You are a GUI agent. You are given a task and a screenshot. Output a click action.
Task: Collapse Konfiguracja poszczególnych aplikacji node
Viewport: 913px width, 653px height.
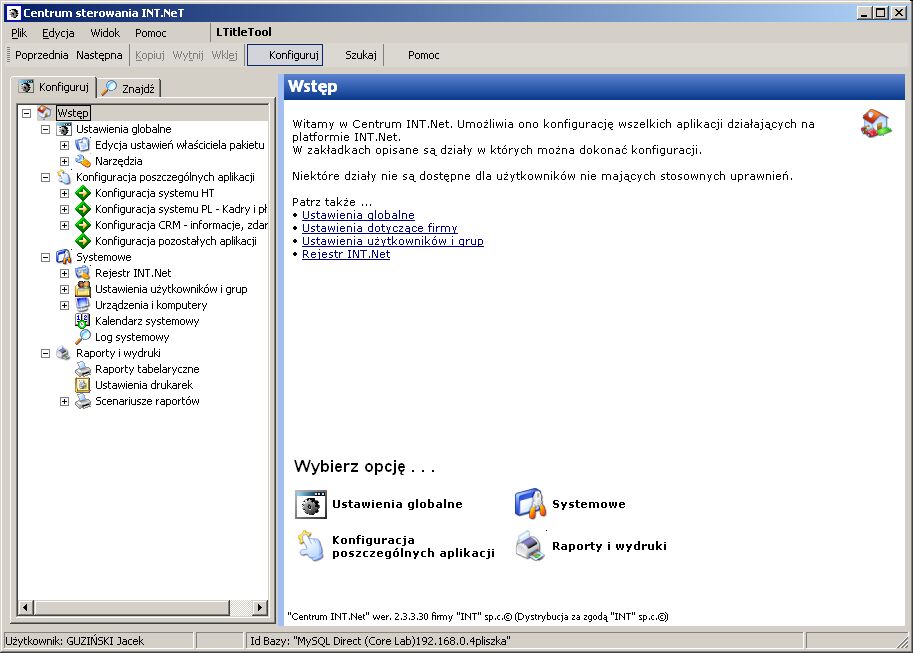tap(45, 177)
